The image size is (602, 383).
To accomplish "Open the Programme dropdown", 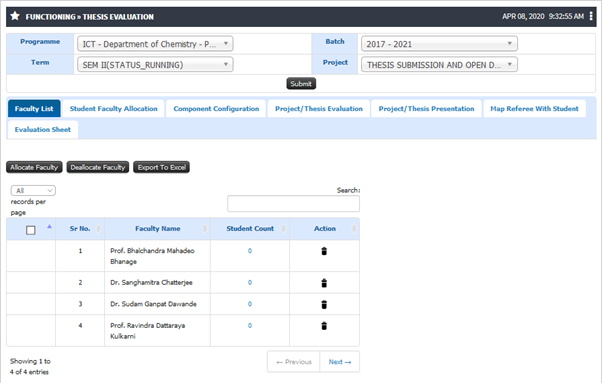I will [x=155, y=44].
